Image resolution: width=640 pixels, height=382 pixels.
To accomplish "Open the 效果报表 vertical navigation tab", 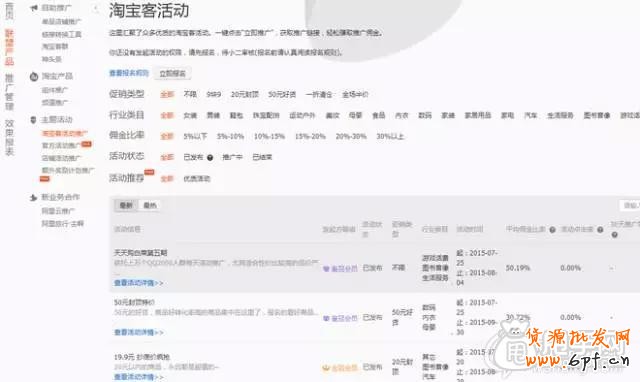I will (x=9, y=138).
